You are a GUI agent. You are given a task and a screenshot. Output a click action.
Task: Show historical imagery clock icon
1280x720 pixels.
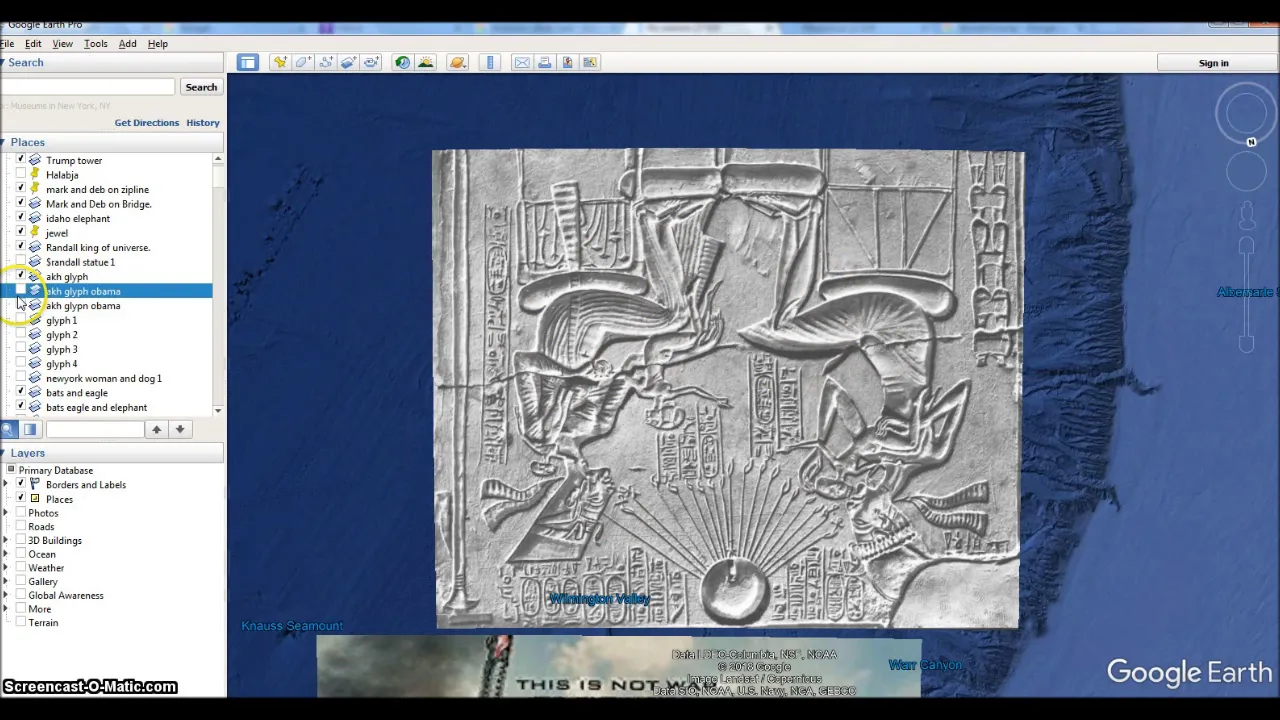point(402,62)
